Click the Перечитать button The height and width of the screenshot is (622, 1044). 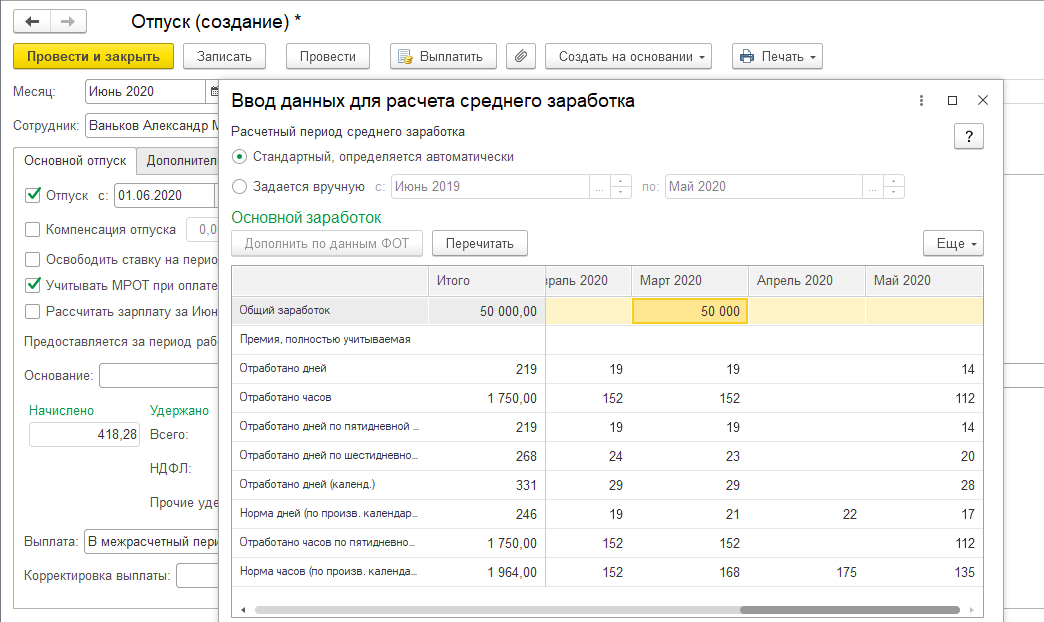[x=479, y=243]
